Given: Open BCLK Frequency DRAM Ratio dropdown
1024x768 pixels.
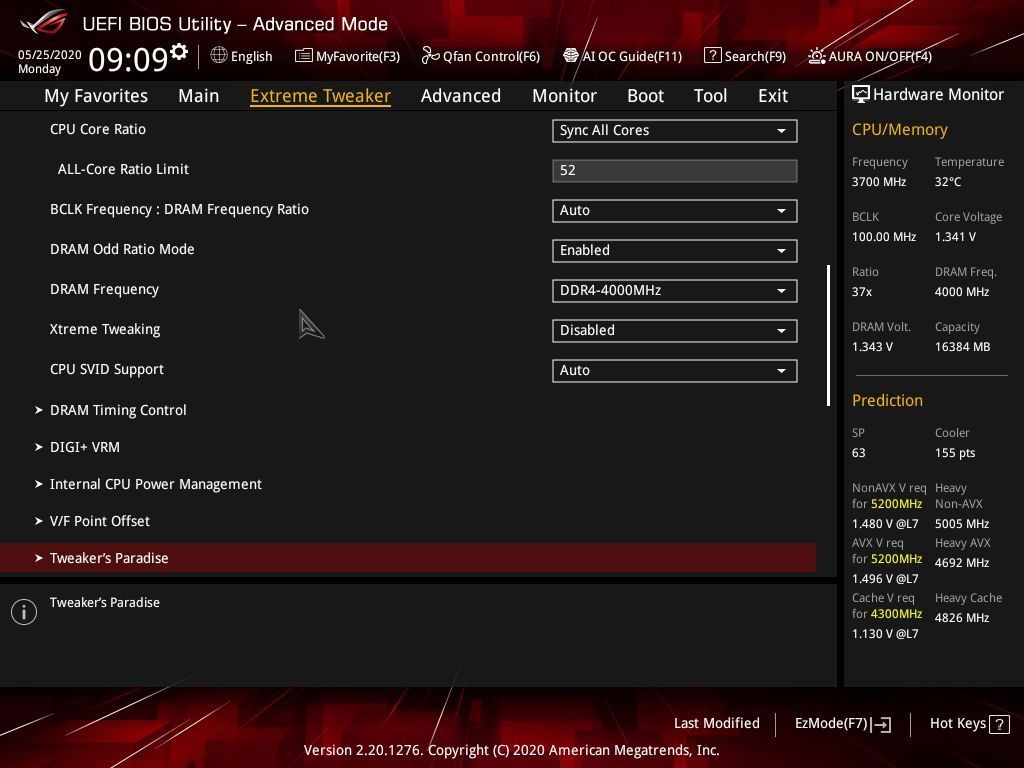Looking at the screenshot, I should [x=675, y=210].
